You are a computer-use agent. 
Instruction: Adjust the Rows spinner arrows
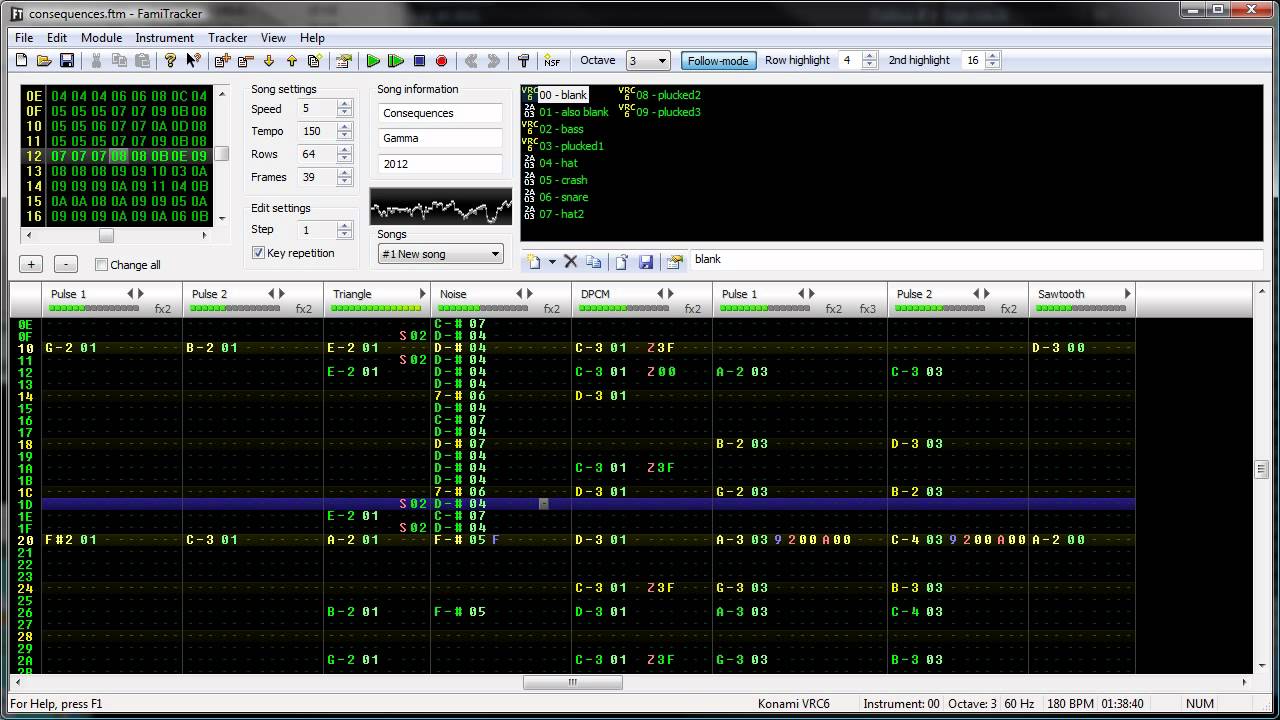point(345,154)
